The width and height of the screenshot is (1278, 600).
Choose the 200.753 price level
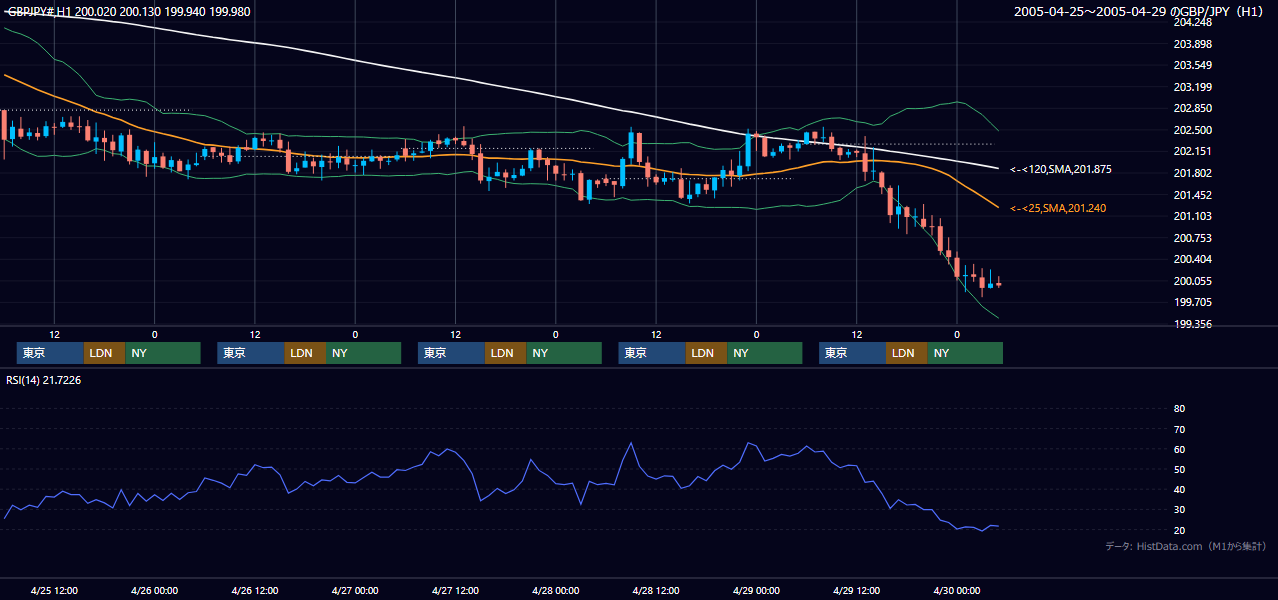point(1192,238)
